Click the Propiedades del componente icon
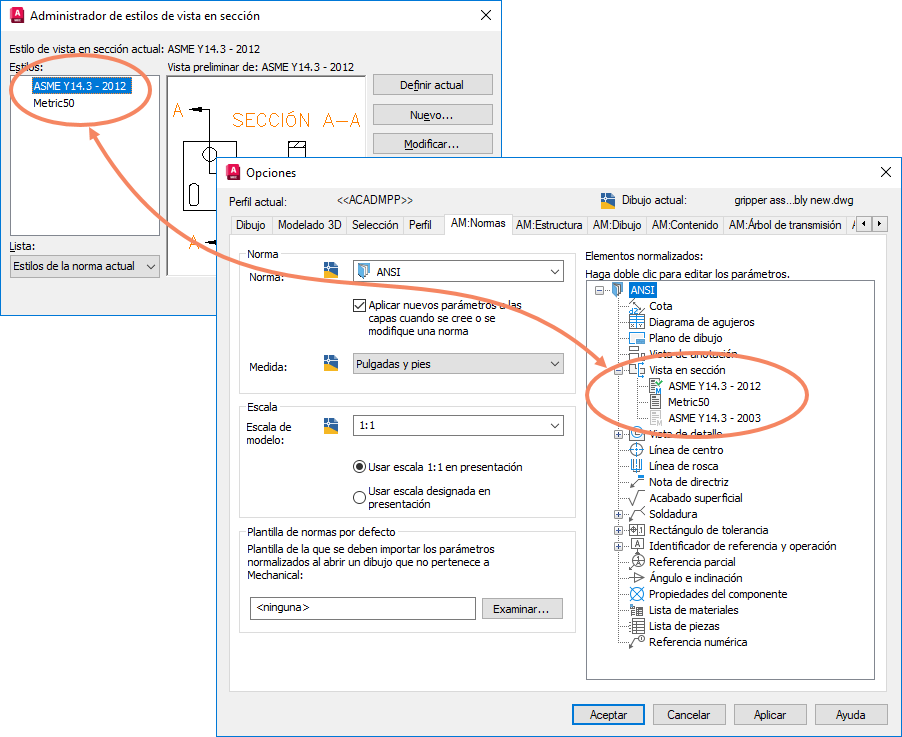Screen dimensions: 902x737 636,594
